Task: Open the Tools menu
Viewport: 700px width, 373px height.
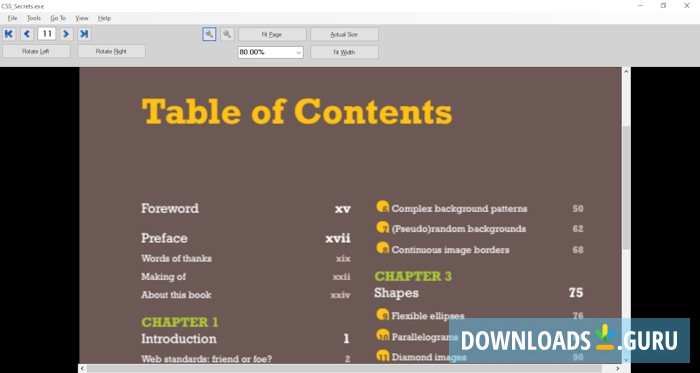Action: [x=33, y=18]
